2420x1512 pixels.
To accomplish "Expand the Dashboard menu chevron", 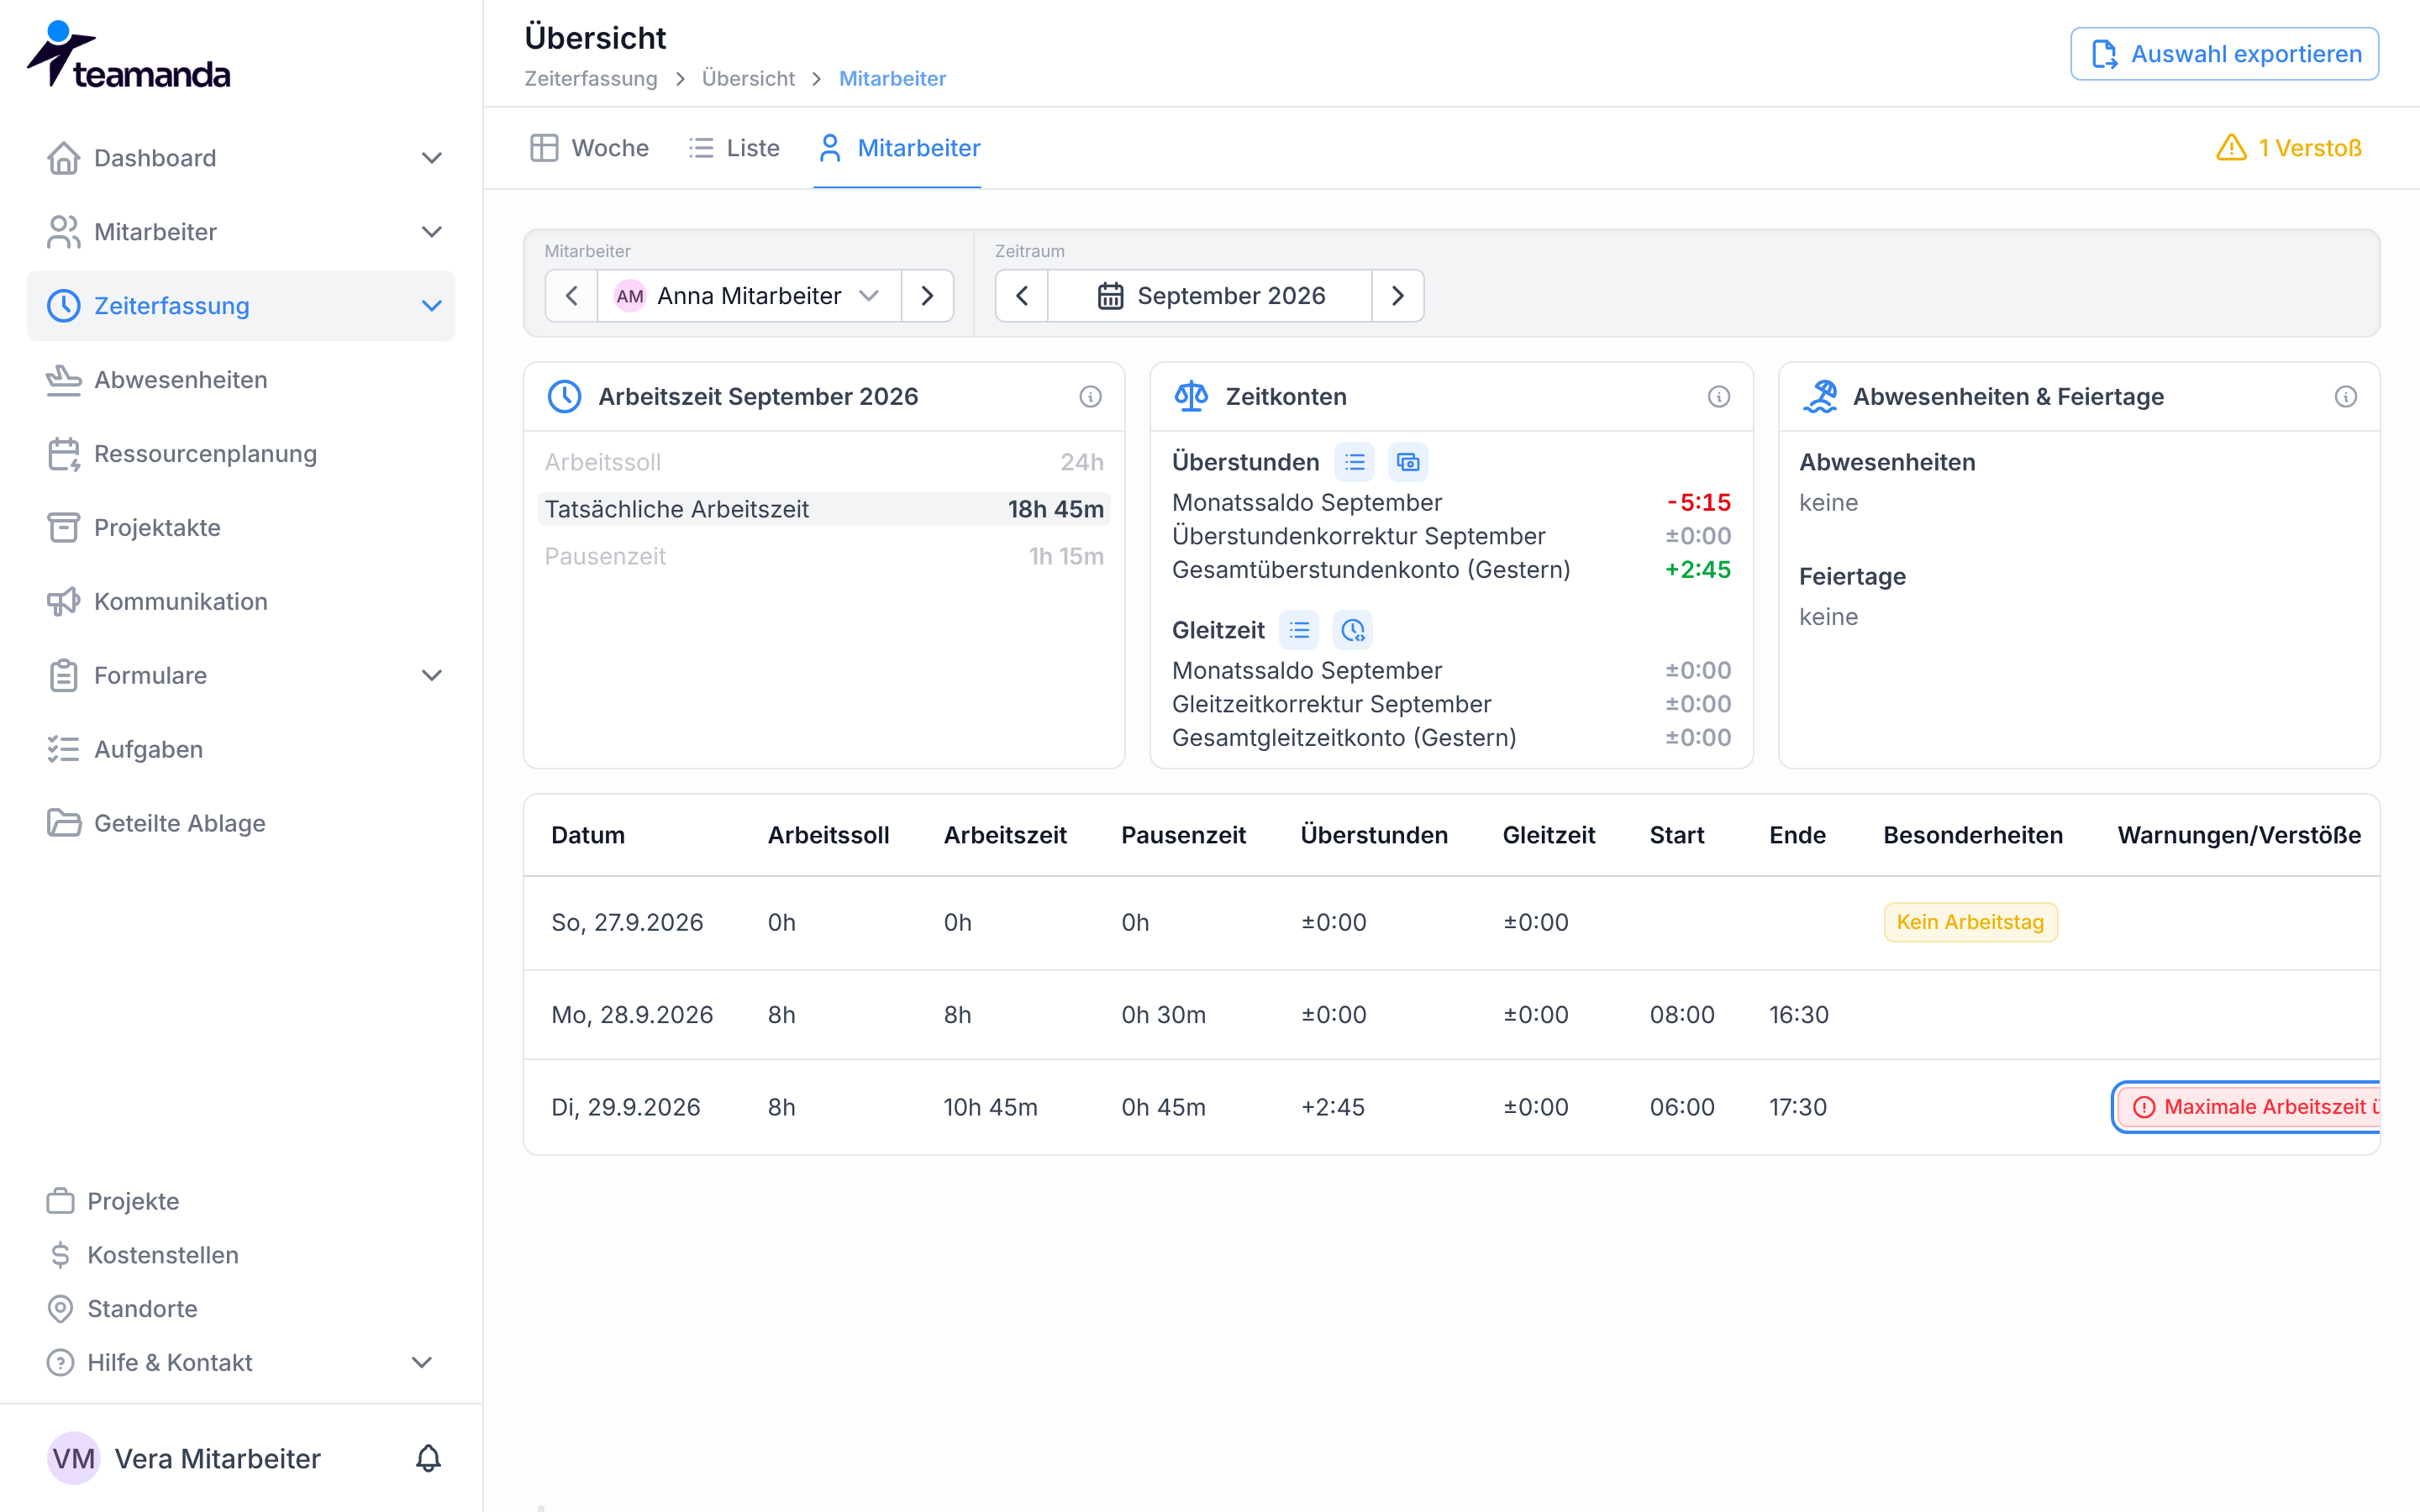I will click(x=431, y=158).
